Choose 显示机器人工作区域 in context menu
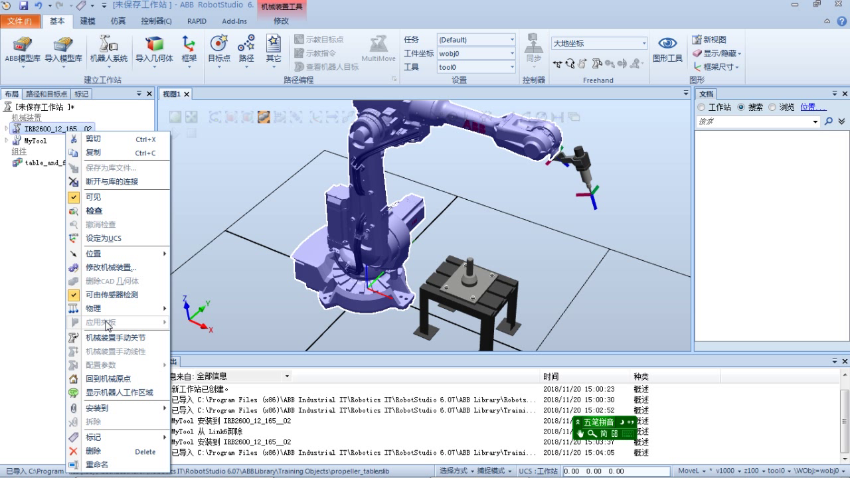The image size is (850, 478). pyautogui.click(x=118, y=392)
